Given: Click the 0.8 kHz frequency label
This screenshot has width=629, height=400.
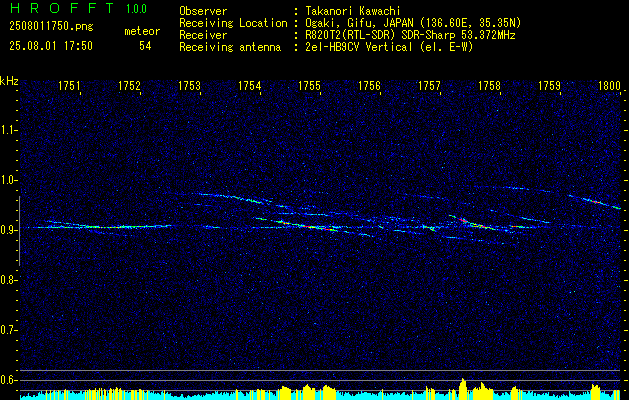Looking at the screenshot, I should click(8, 280).
